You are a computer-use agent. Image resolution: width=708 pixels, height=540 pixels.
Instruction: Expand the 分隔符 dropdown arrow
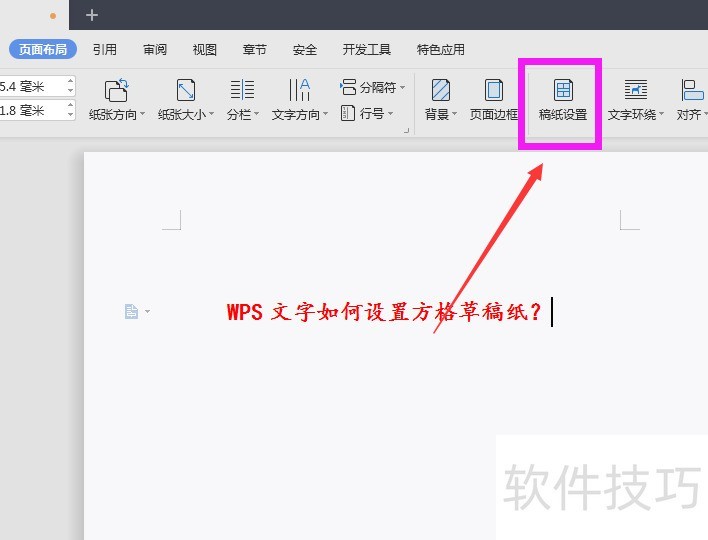402,87
